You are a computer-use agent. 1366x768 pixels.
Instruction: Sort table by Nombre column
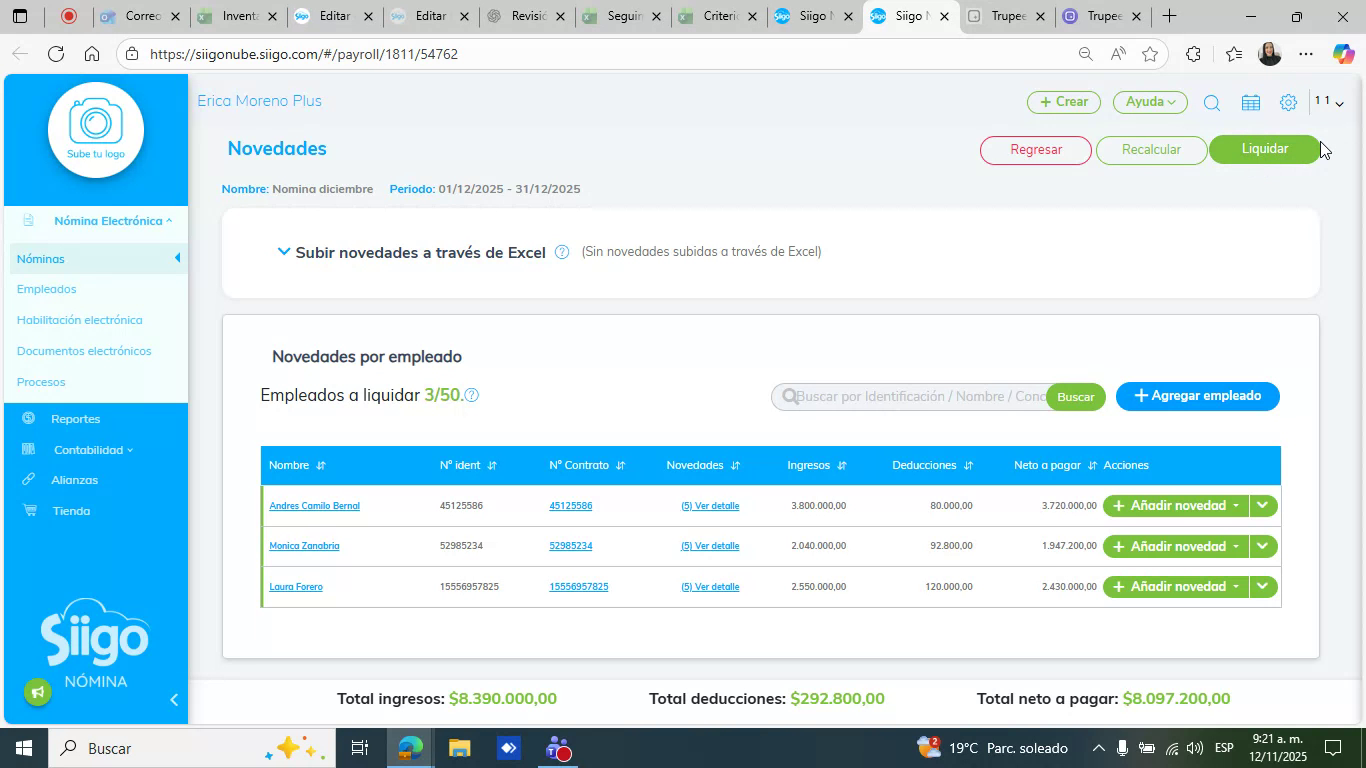321,466
